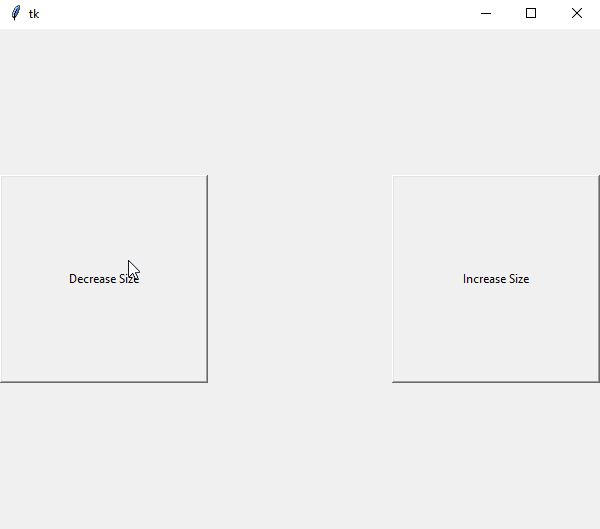This screenshot has height=529, width=600.
Task: Maximize the tk window
Action: [531, 13]
